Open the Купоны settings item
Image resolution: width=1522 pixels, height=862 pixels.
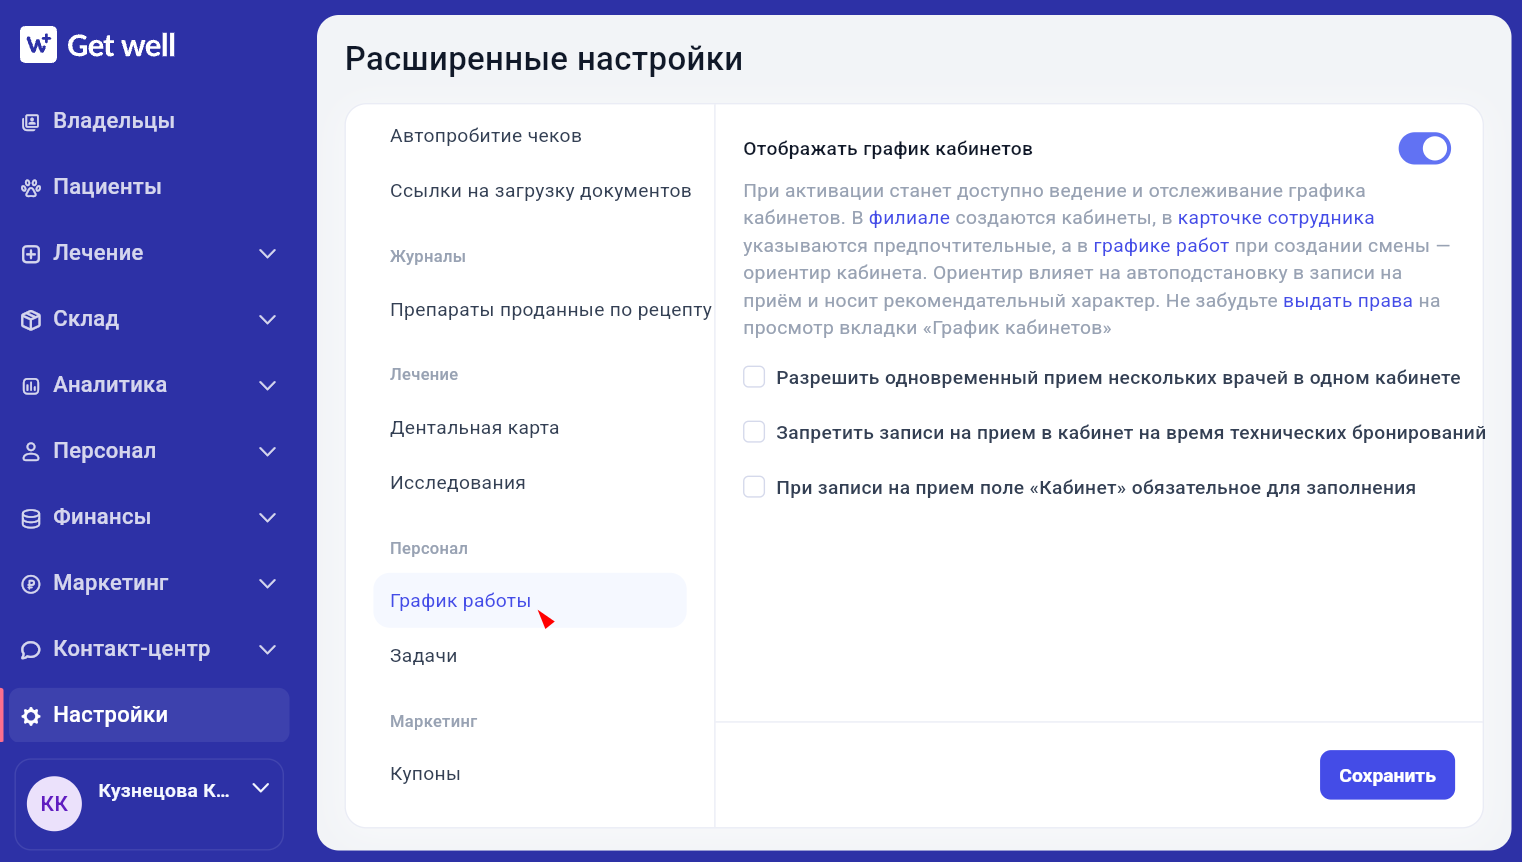pos(426,774)
